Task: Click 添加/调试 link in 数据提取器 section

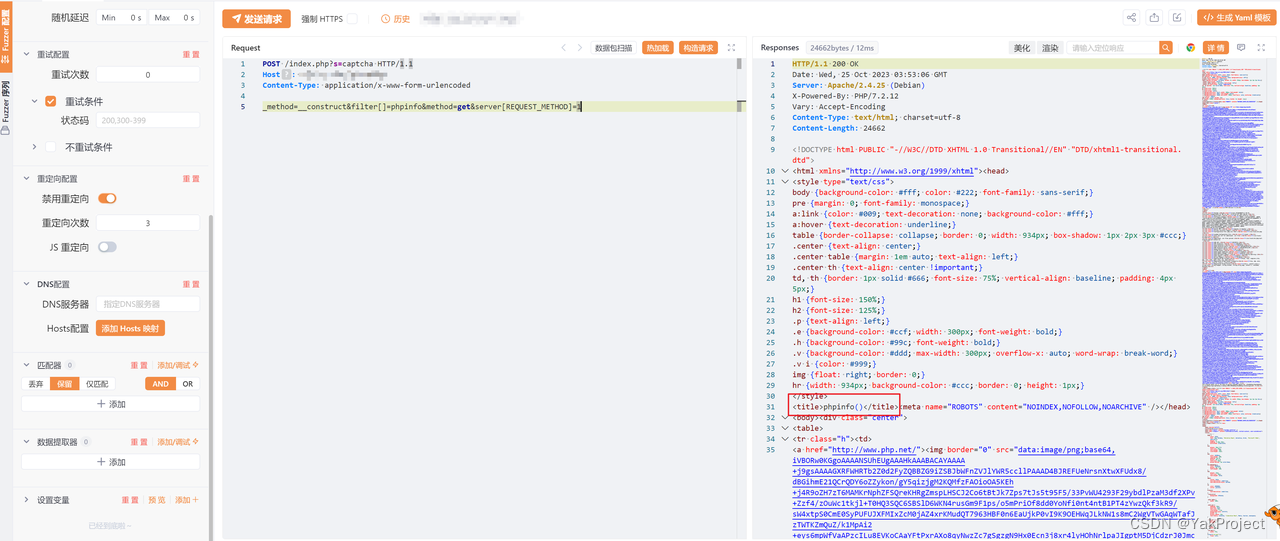Action: (177, 441)
